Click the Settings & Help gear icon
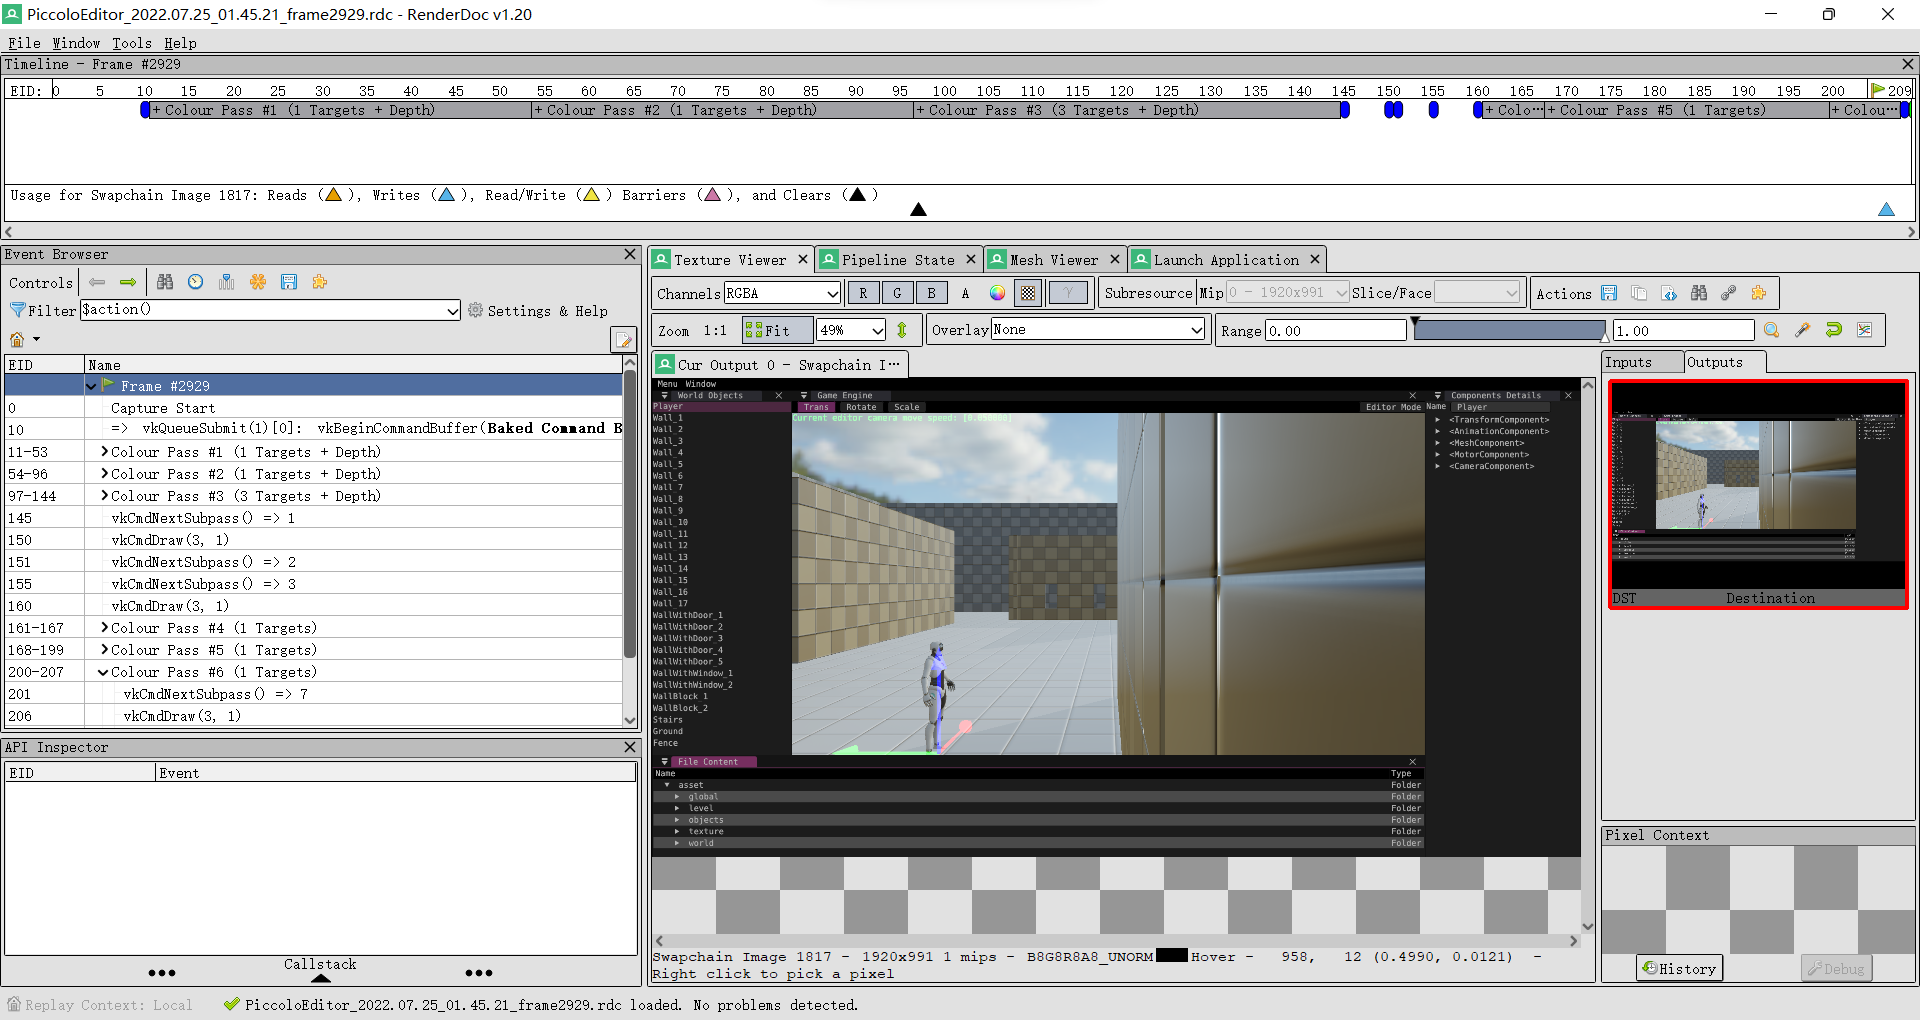The width and height of the screenshot is (1920, 1020). coord(475,310)
